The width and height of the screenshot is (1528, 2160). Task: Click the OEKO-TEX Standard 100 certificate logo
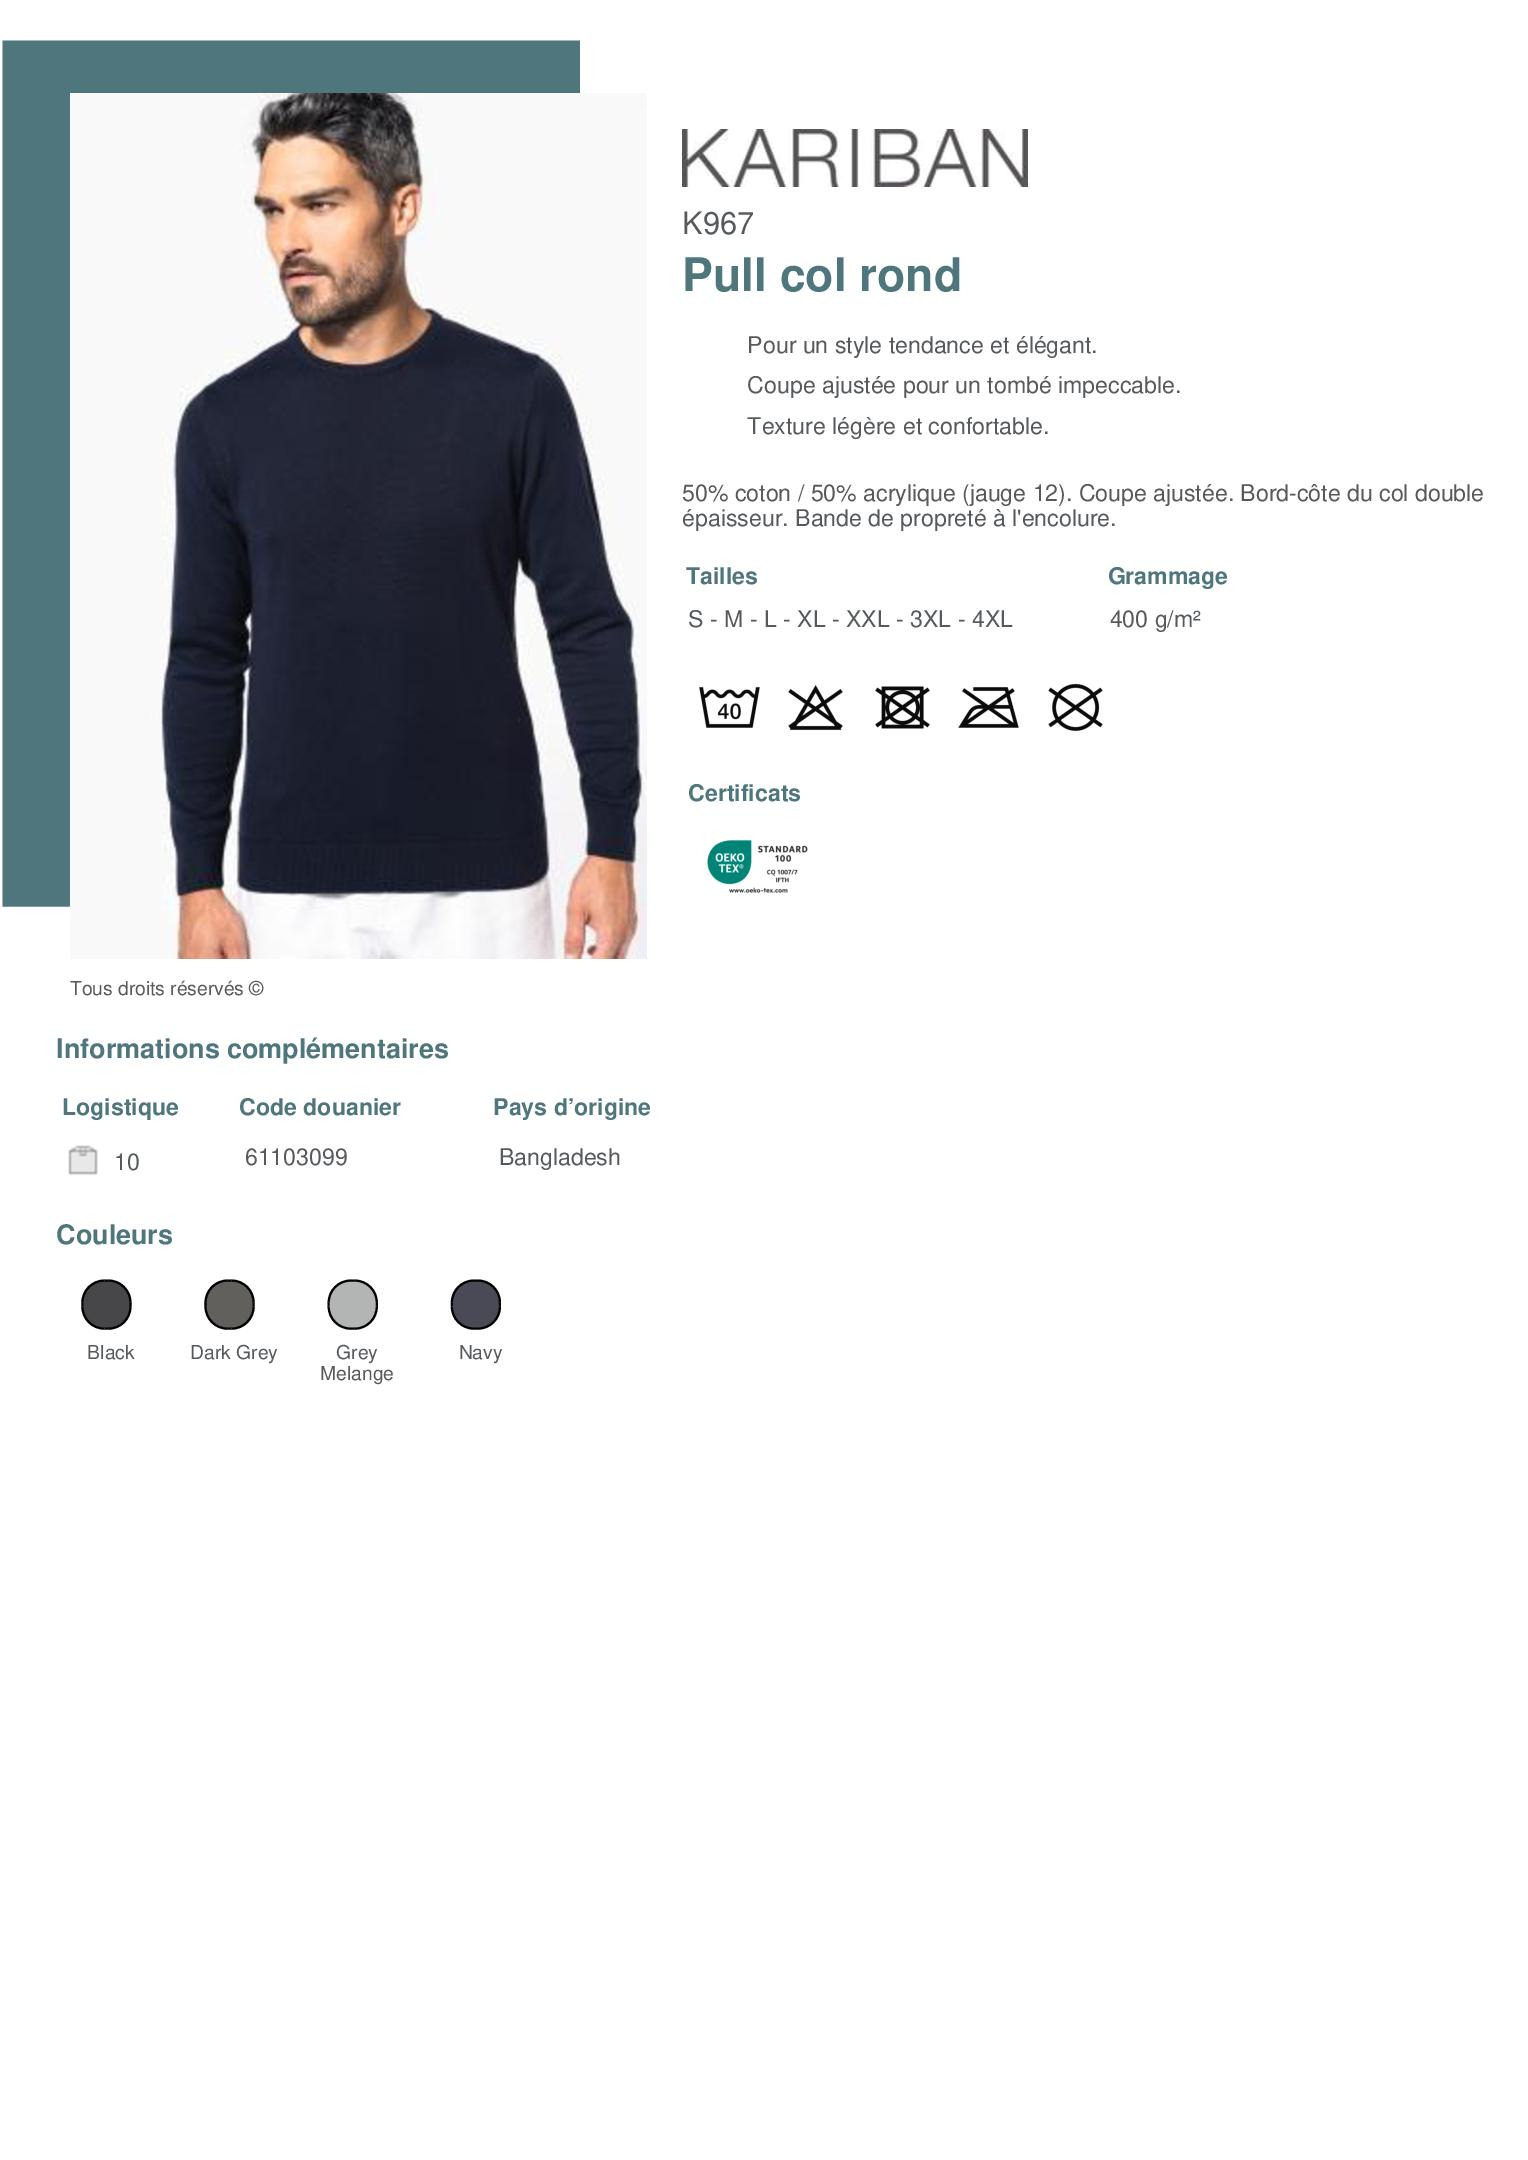click(757, 866)
